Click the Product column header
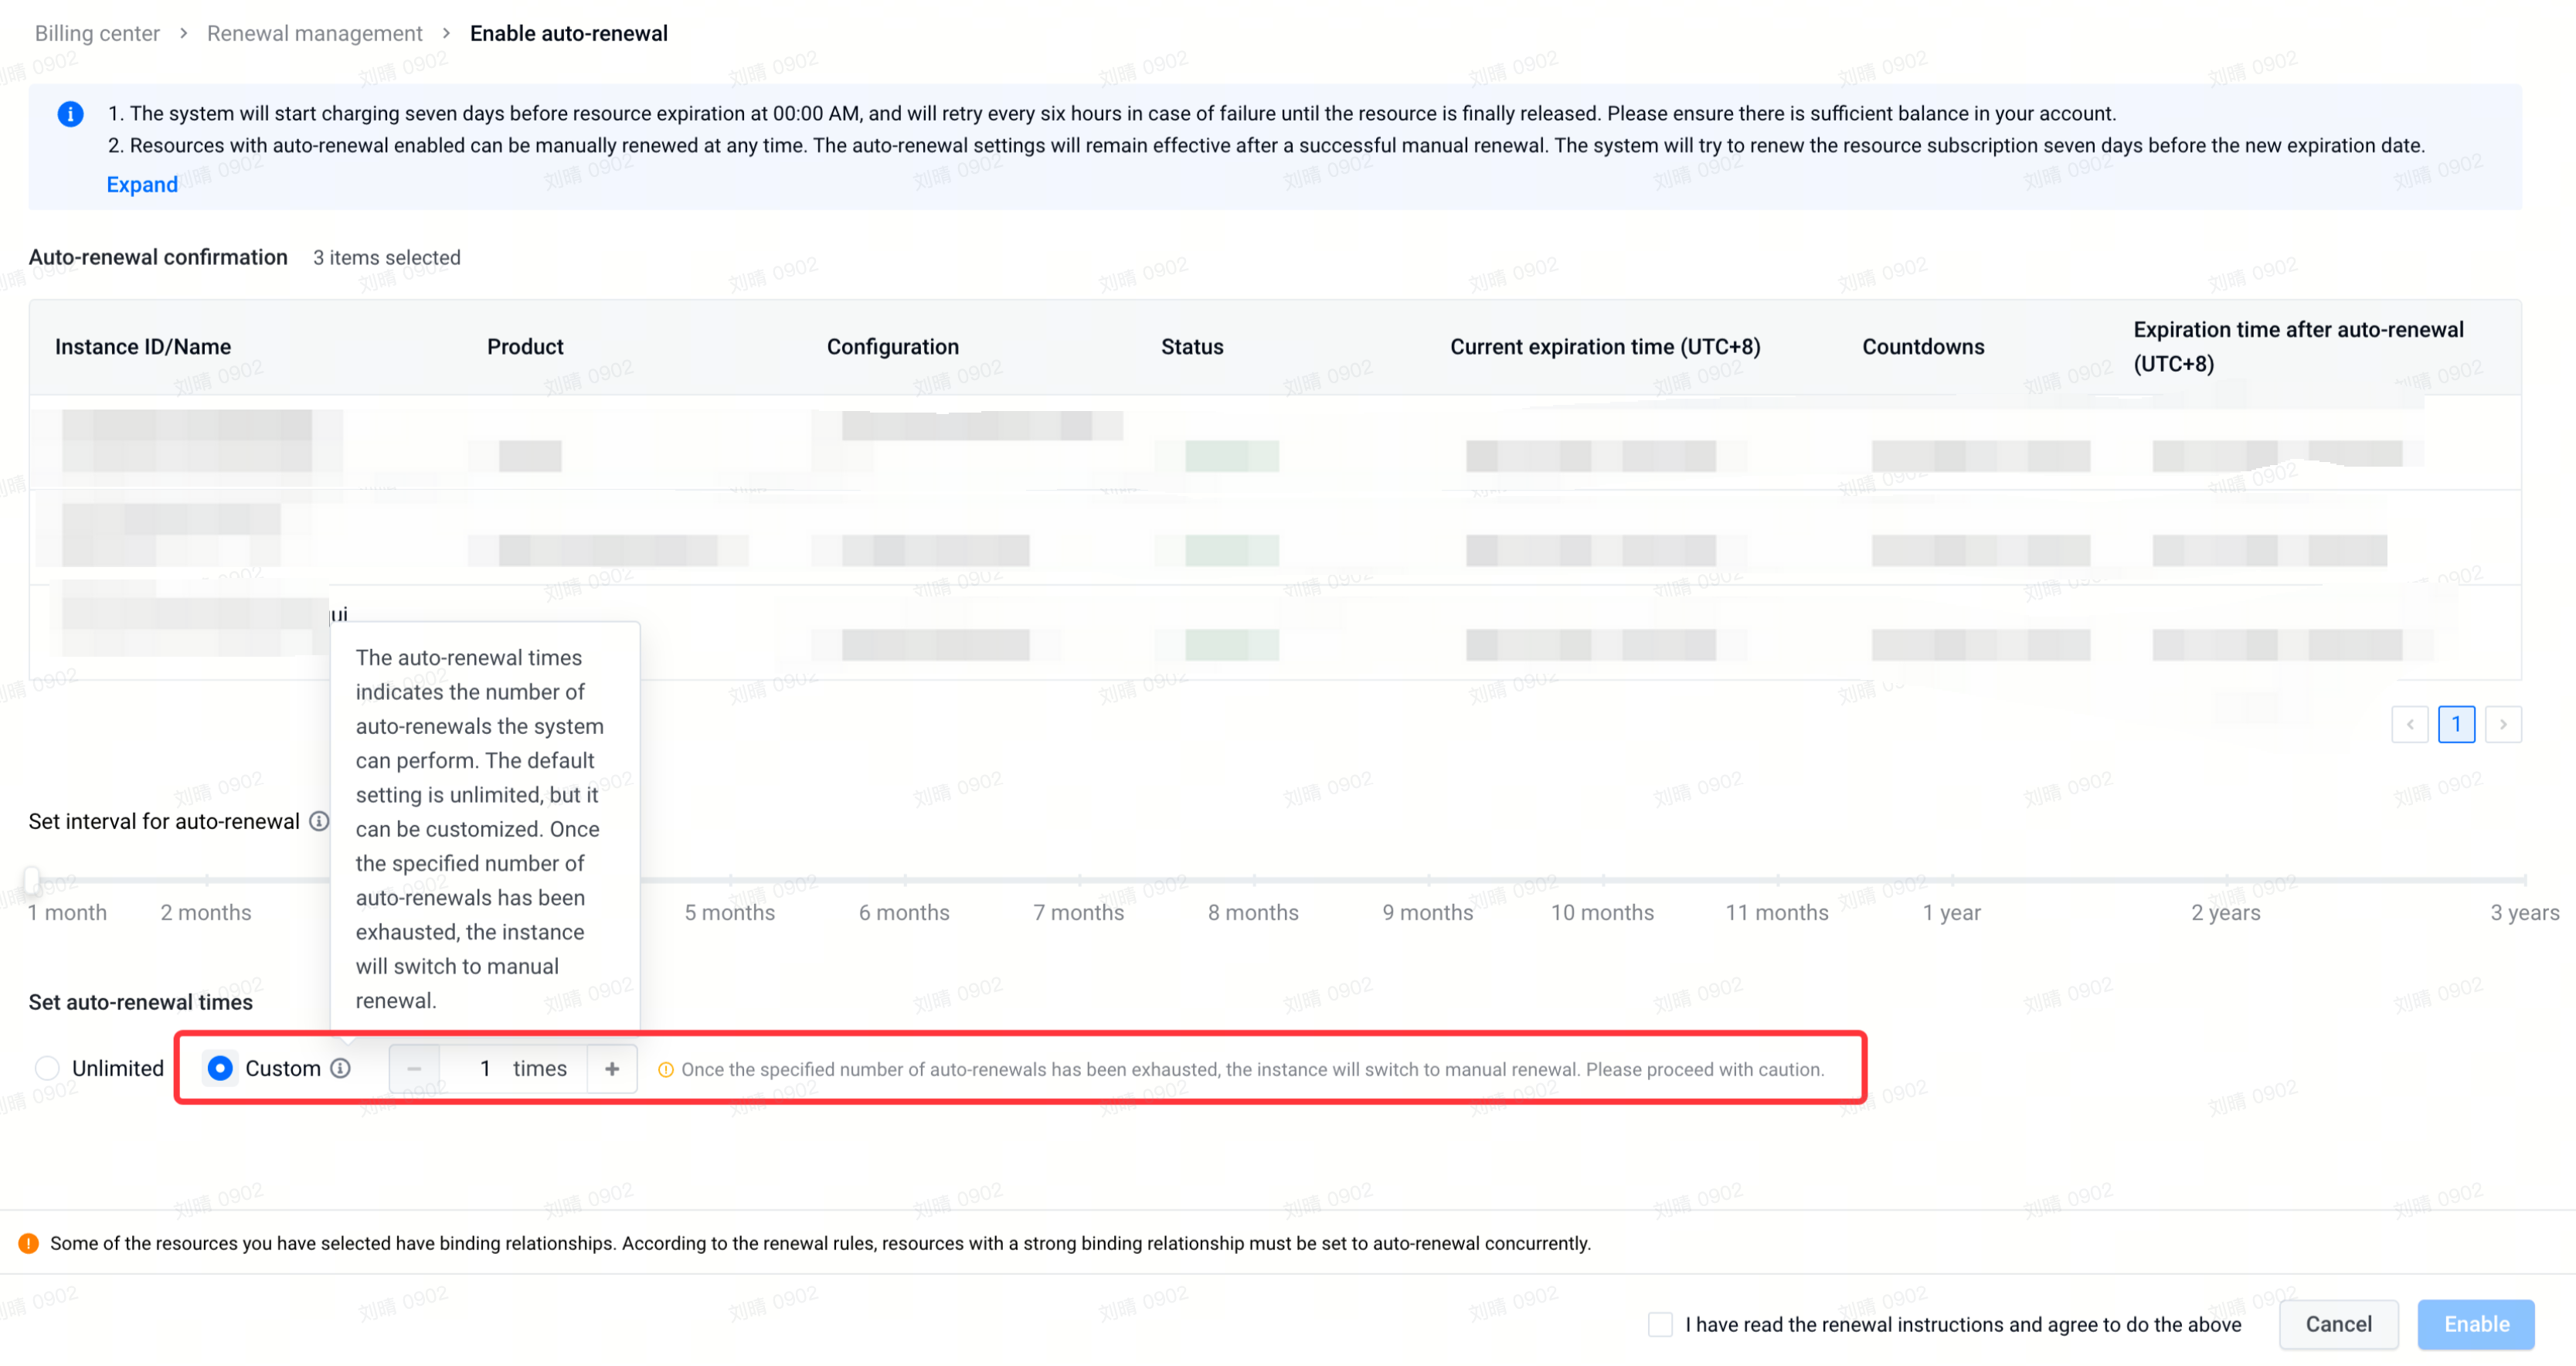The height and width of the screenshot is (1366, 2576). tap(525, 346)
